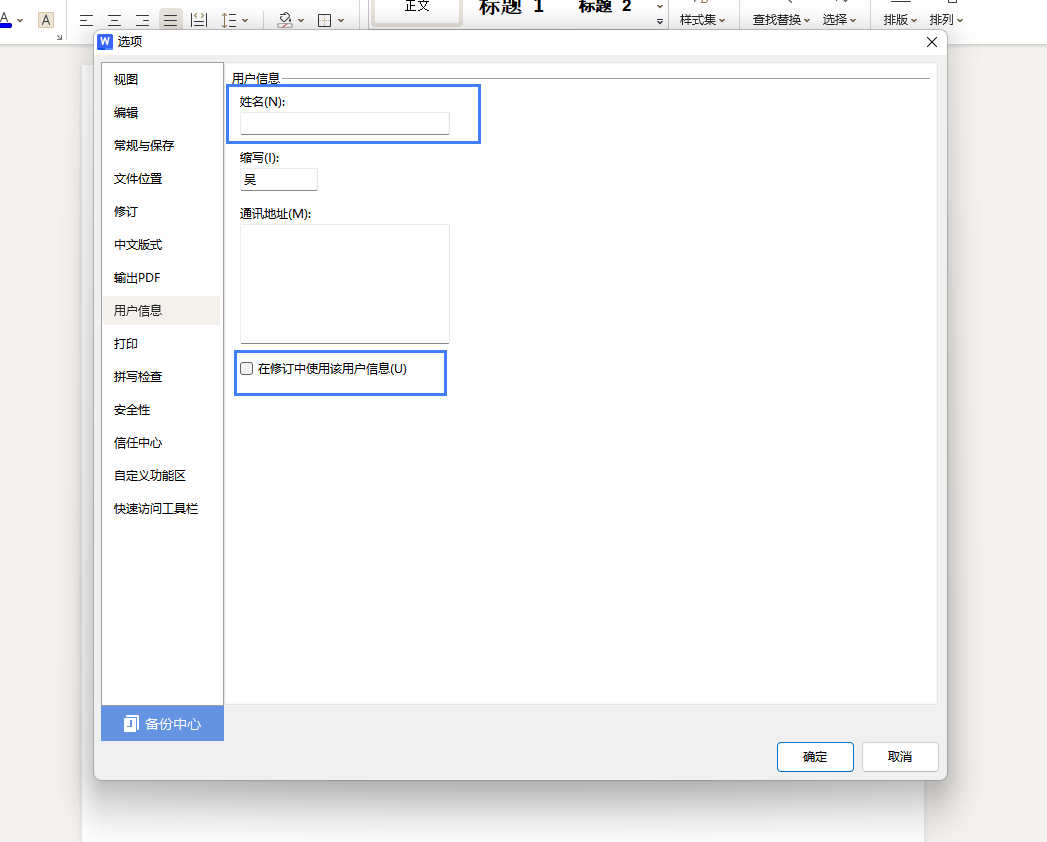Open the 文件位置 options category
Viewport: 1047px width, 842px height.
(x=162, y=178)
